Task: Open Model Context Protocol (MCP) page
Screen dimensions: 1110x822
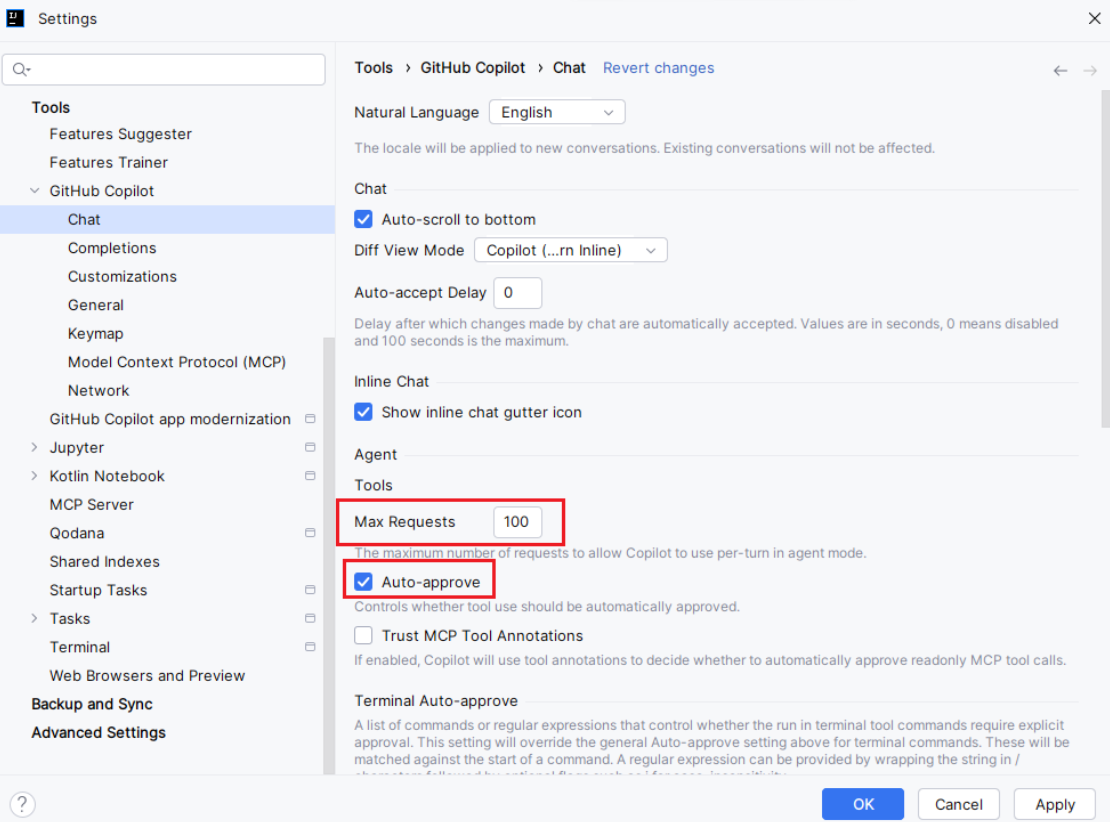Action: pos(177,362)
